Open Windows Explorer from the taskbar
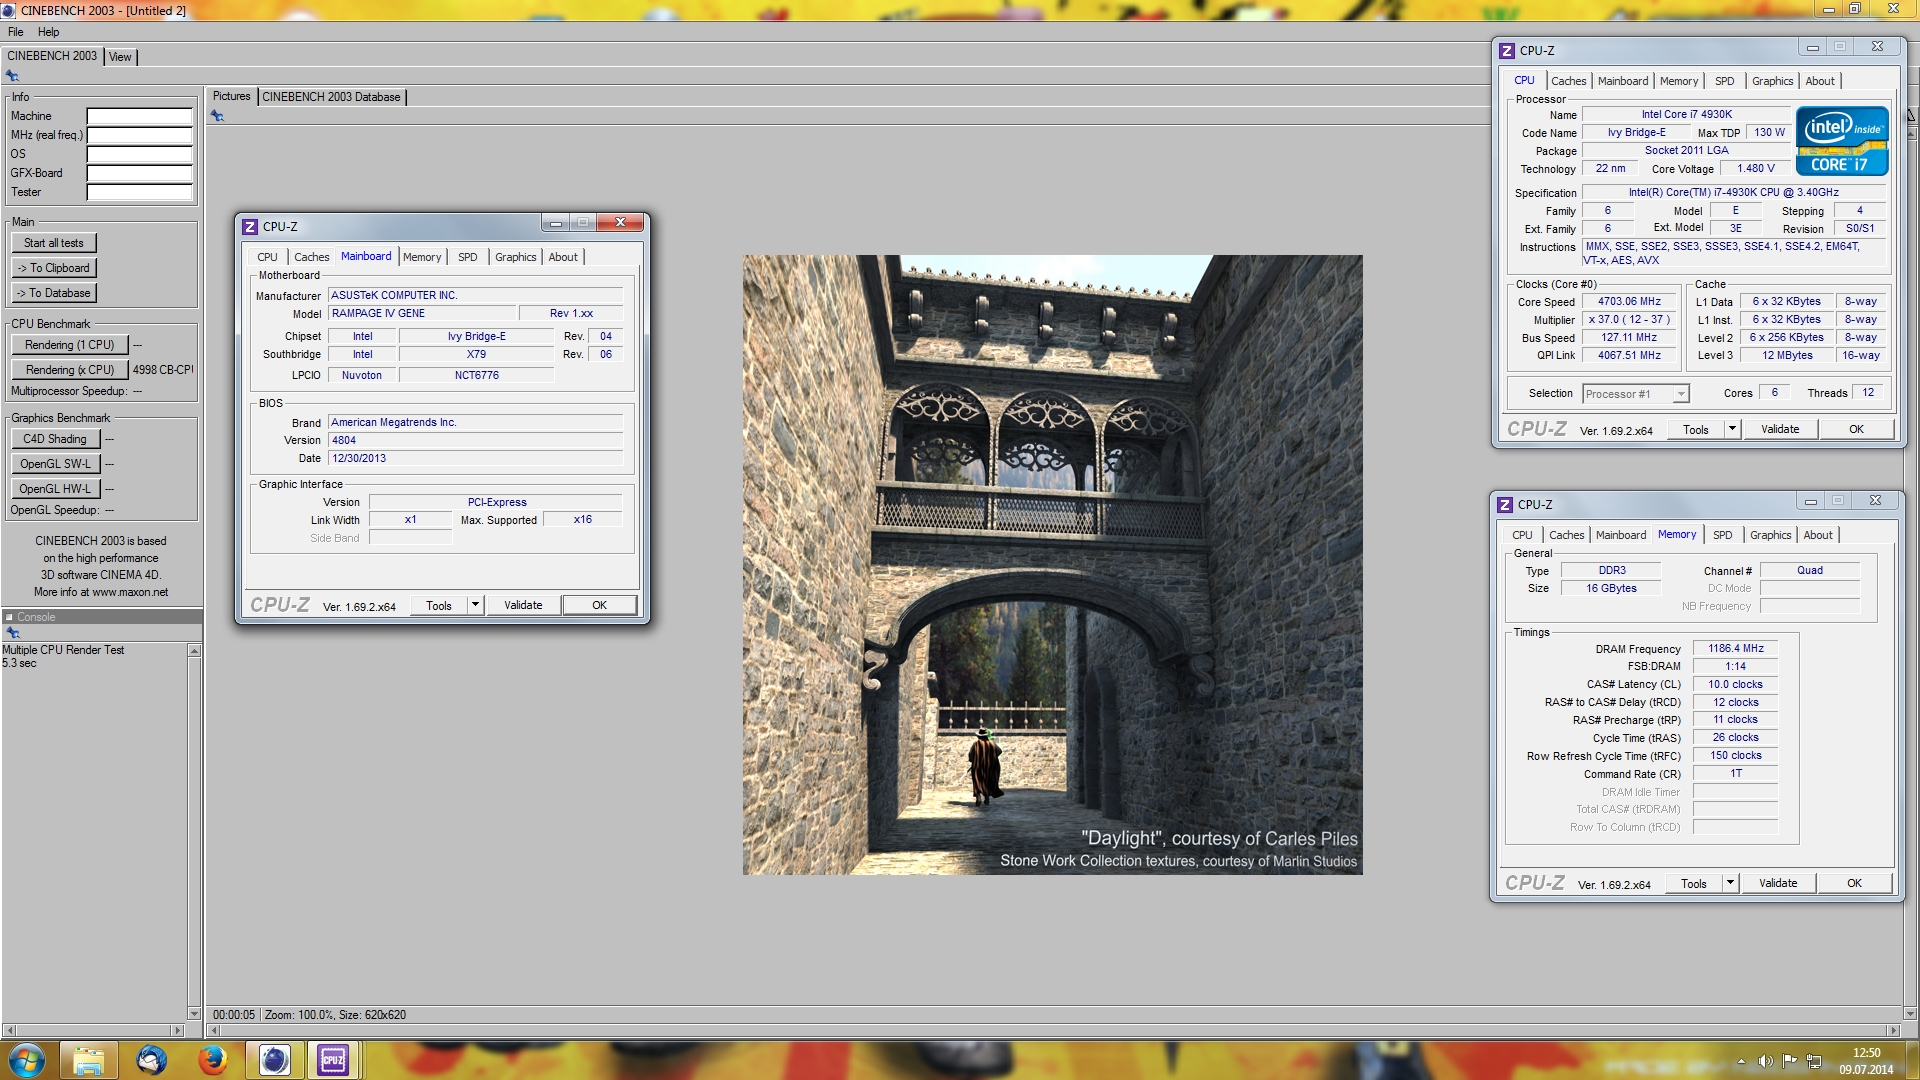 tap(89, 1060)
